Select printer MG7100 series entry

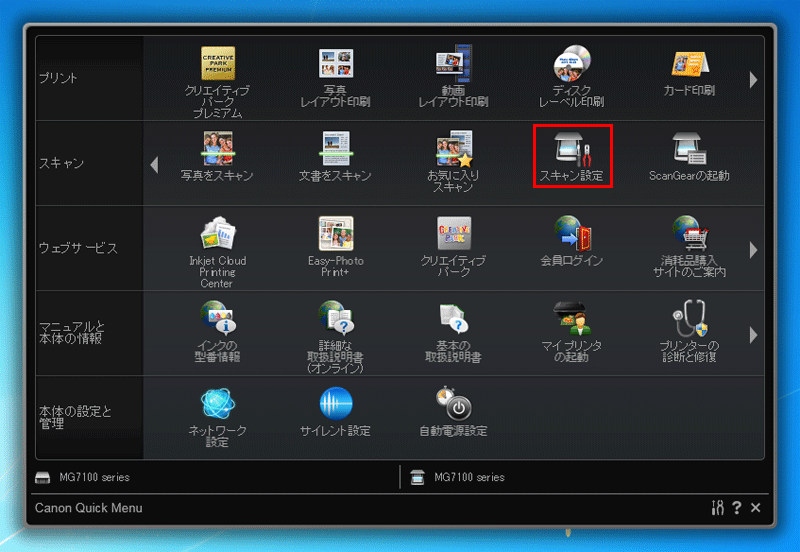tap(83, 477)
